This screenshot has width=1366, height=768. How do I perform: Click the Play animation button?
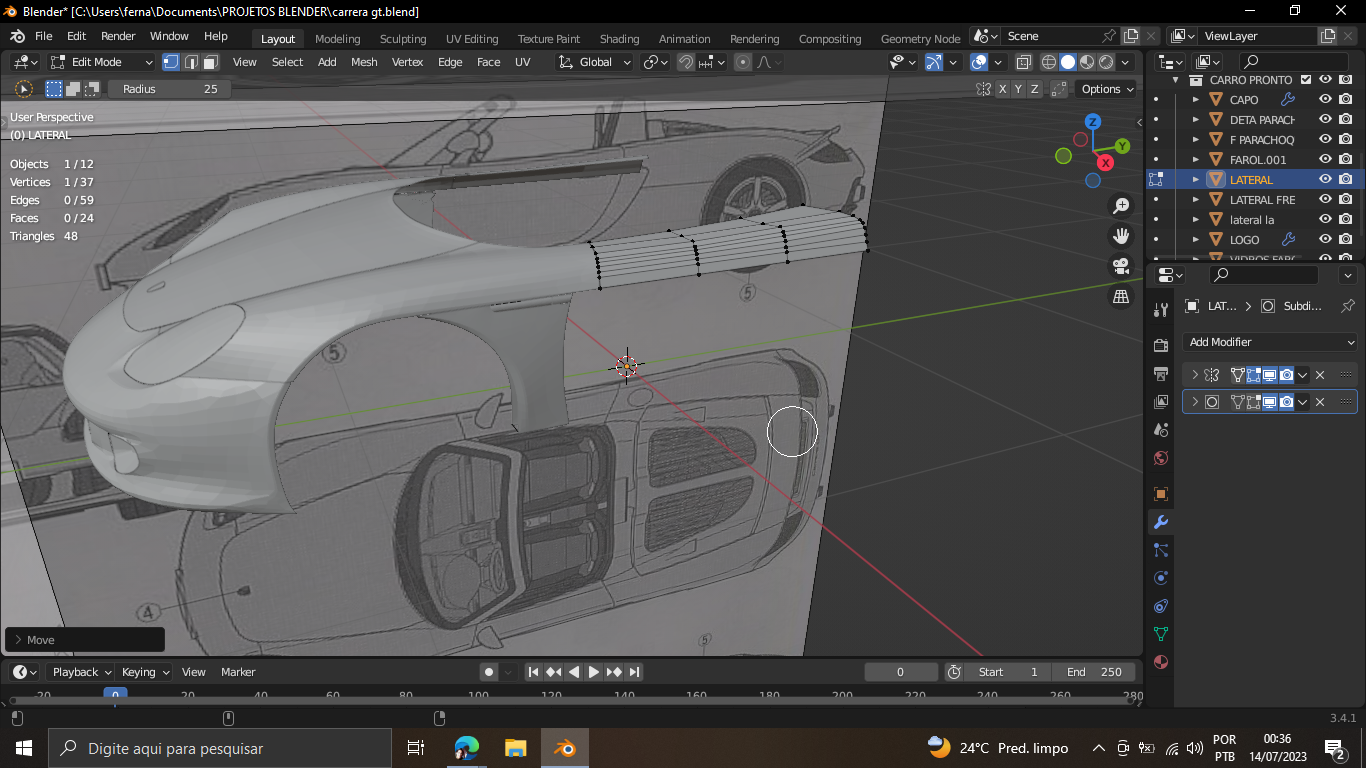(x=594, y=672)
